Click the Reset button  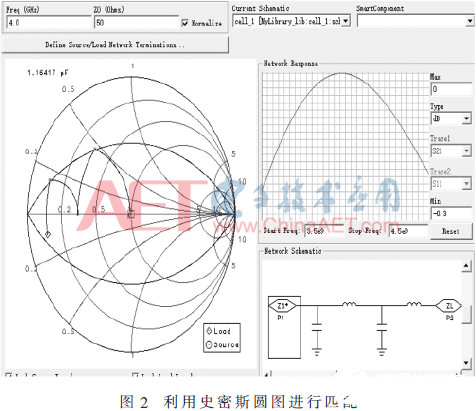click(451, 231)
